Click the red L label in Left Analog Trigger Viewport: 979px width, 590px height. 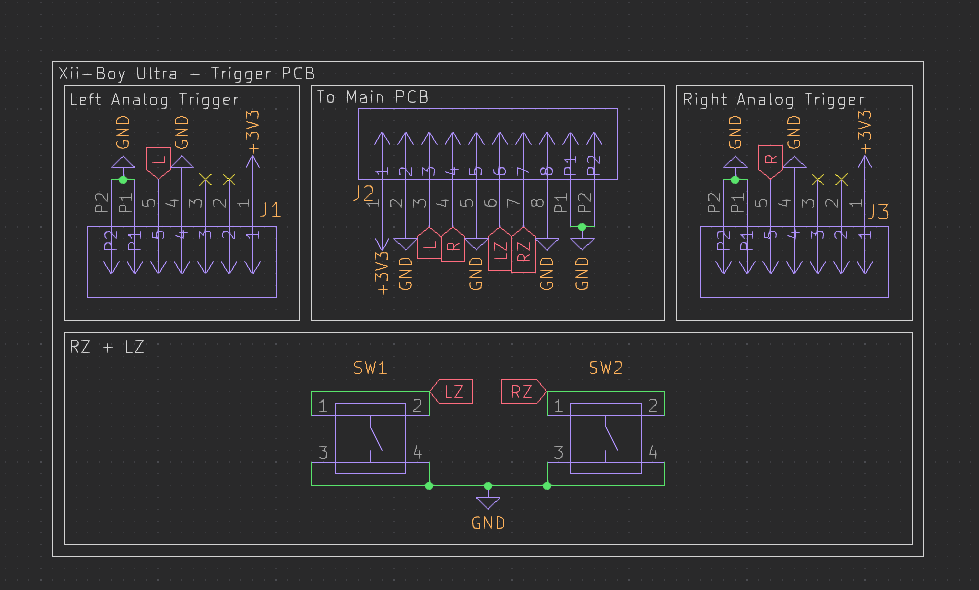(x=159, y=162)
